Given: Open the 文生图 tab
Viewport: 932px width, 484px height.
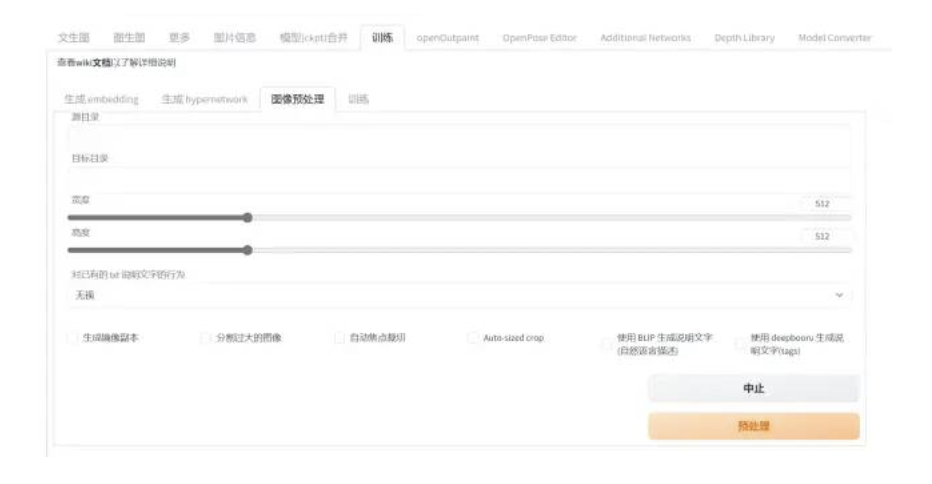Looking at the screenshot, I should click(x=73, y=37).
